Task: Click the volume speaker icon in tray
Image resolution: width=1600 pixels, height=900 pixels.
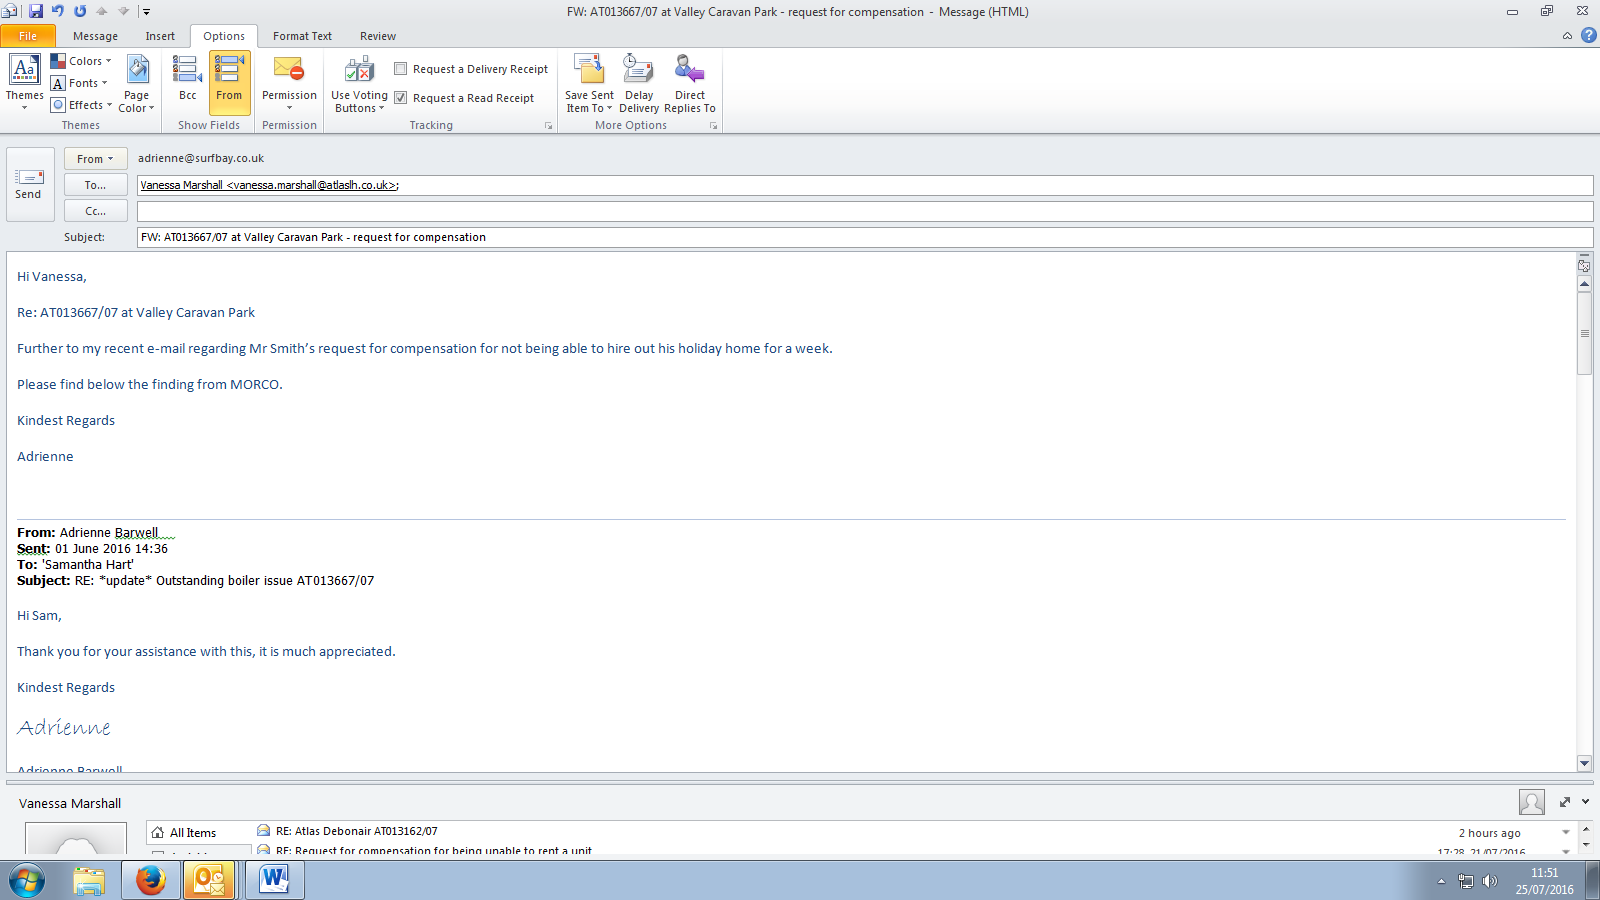Action: coord(1490,881)
